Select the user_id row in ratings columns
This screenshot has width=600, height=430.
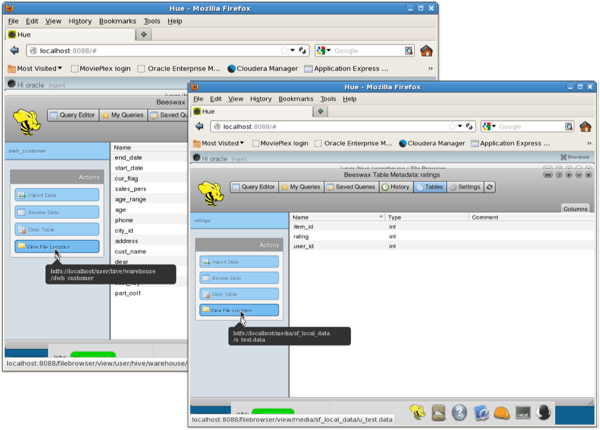[442, 246]
